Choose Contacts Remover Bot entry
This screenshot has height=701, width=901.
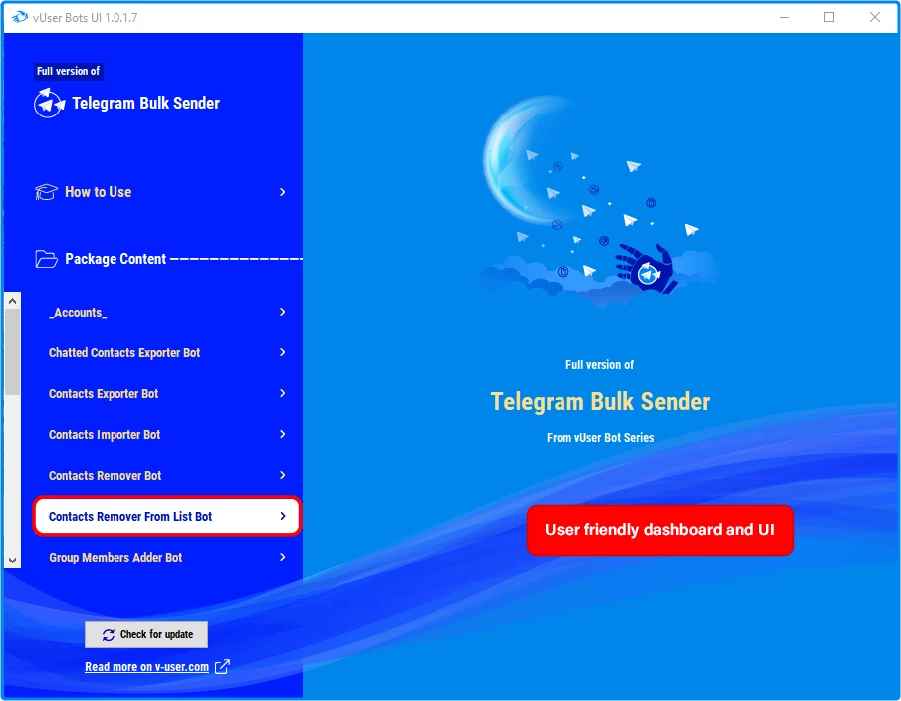[167, 476]
